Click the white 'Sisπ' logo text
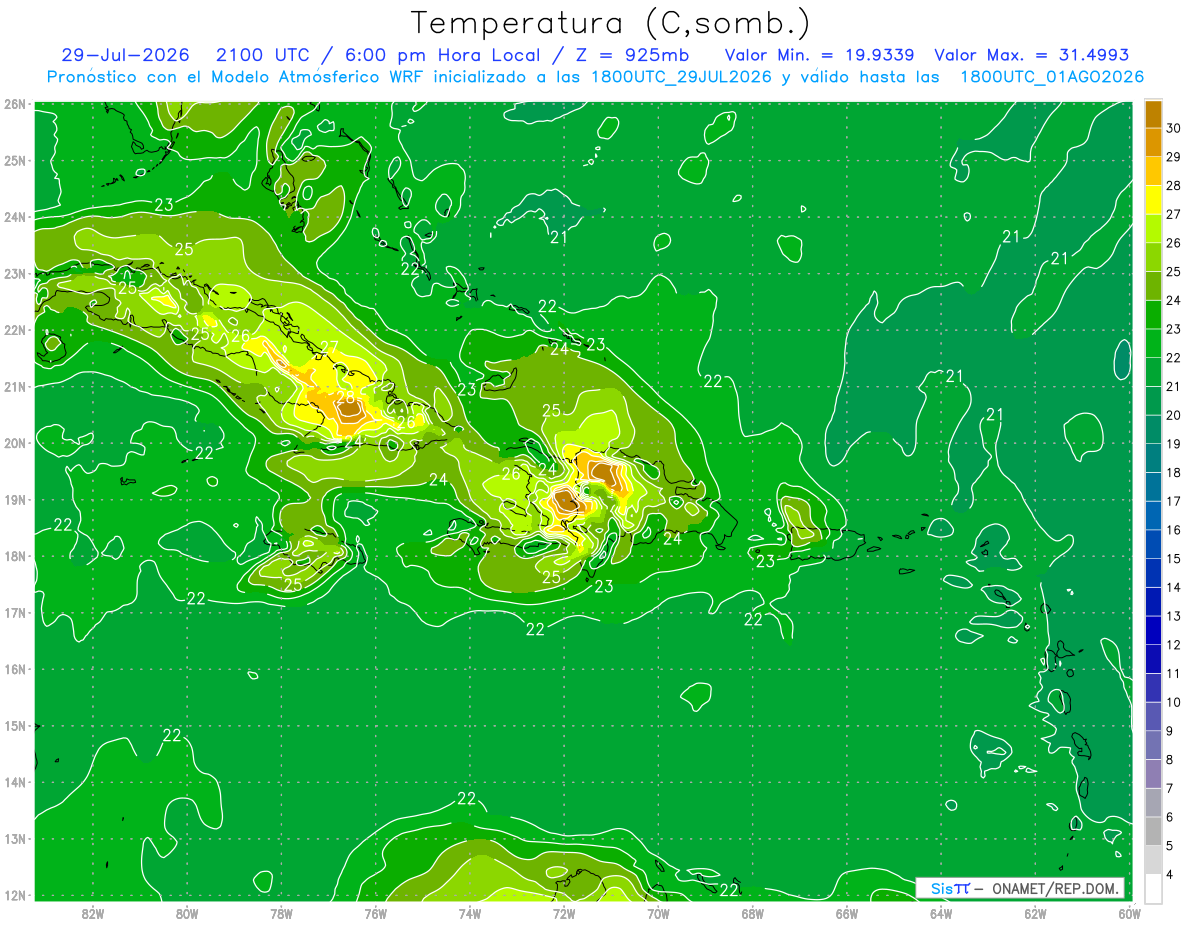 950,888
